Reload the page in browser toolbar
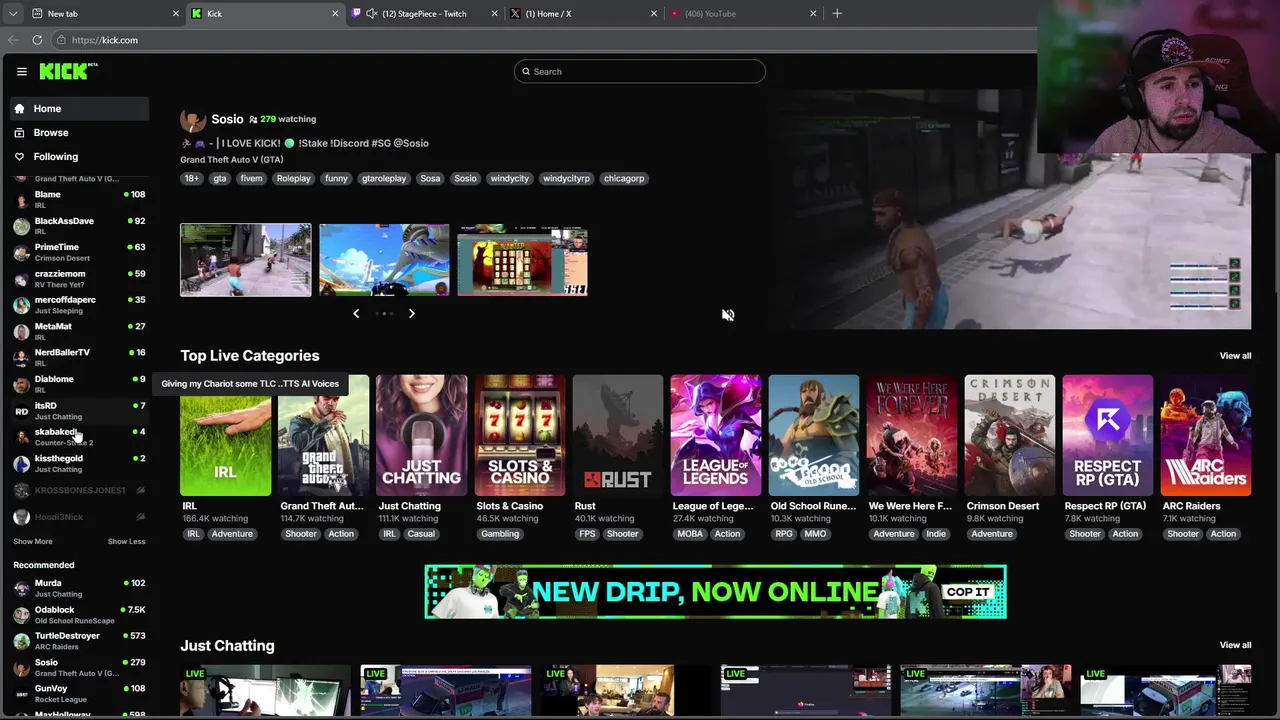Image resolution: width=1280 pixels, height=720 pixels. [x=37, y=40]
